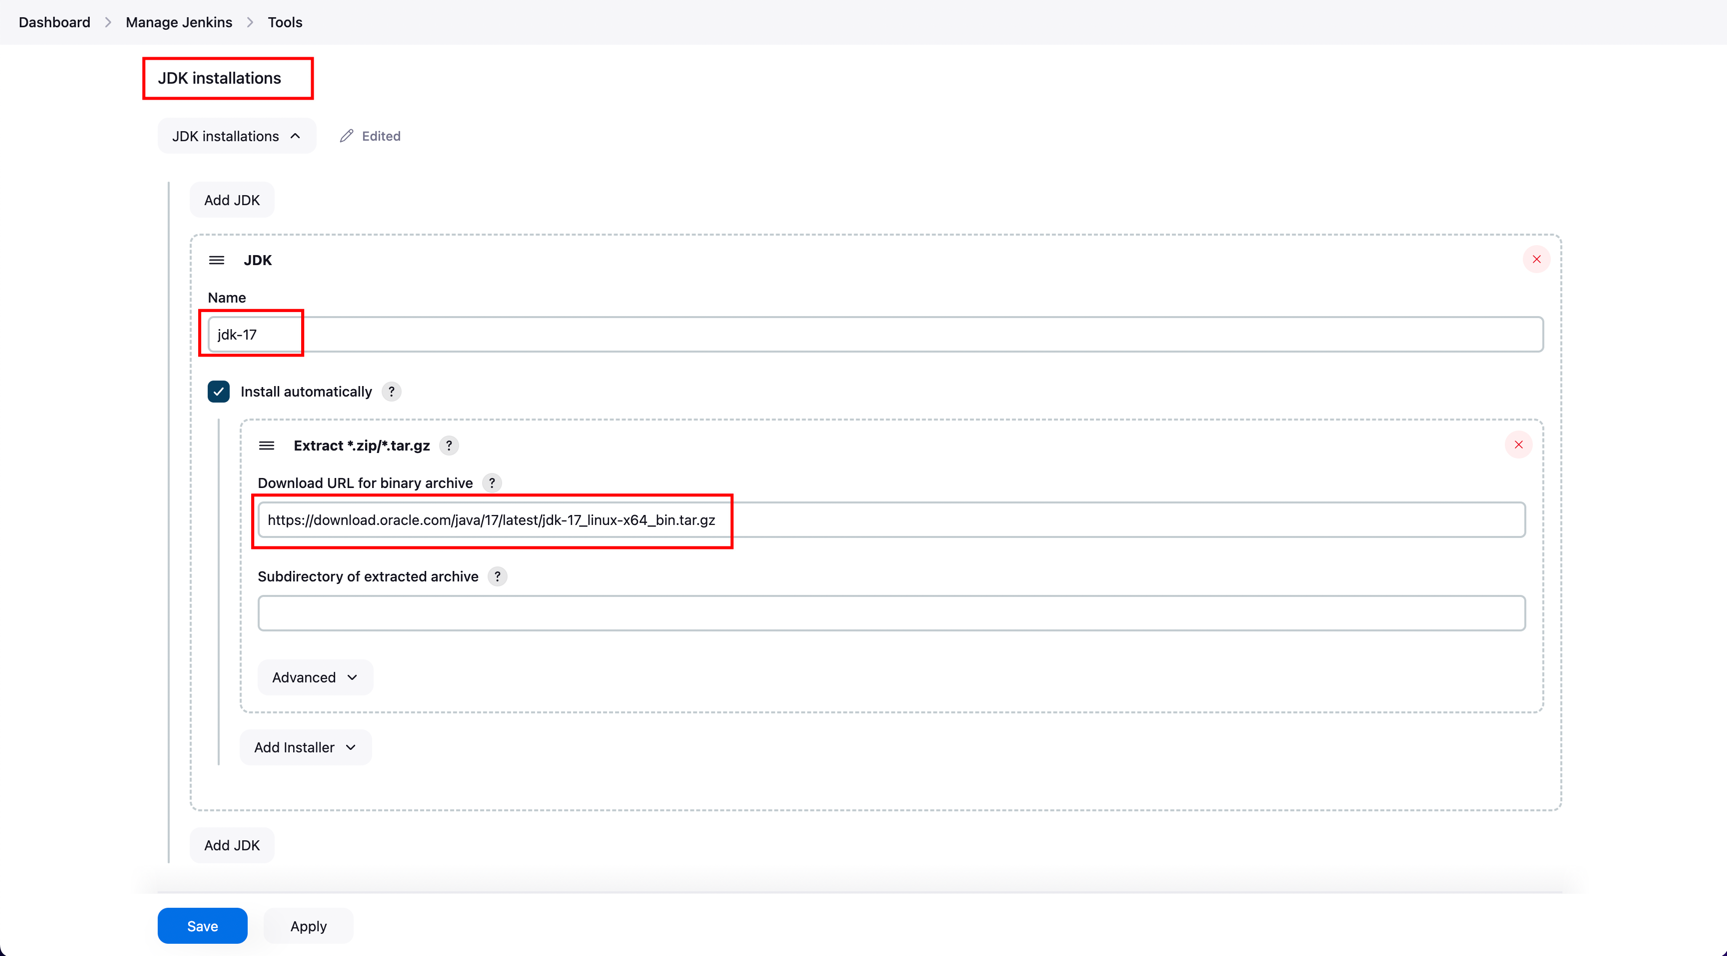This screenshot has height=956, width=1727.
Task: Go to Dashboard breadcrumb
Action: [x=54, y=22]
